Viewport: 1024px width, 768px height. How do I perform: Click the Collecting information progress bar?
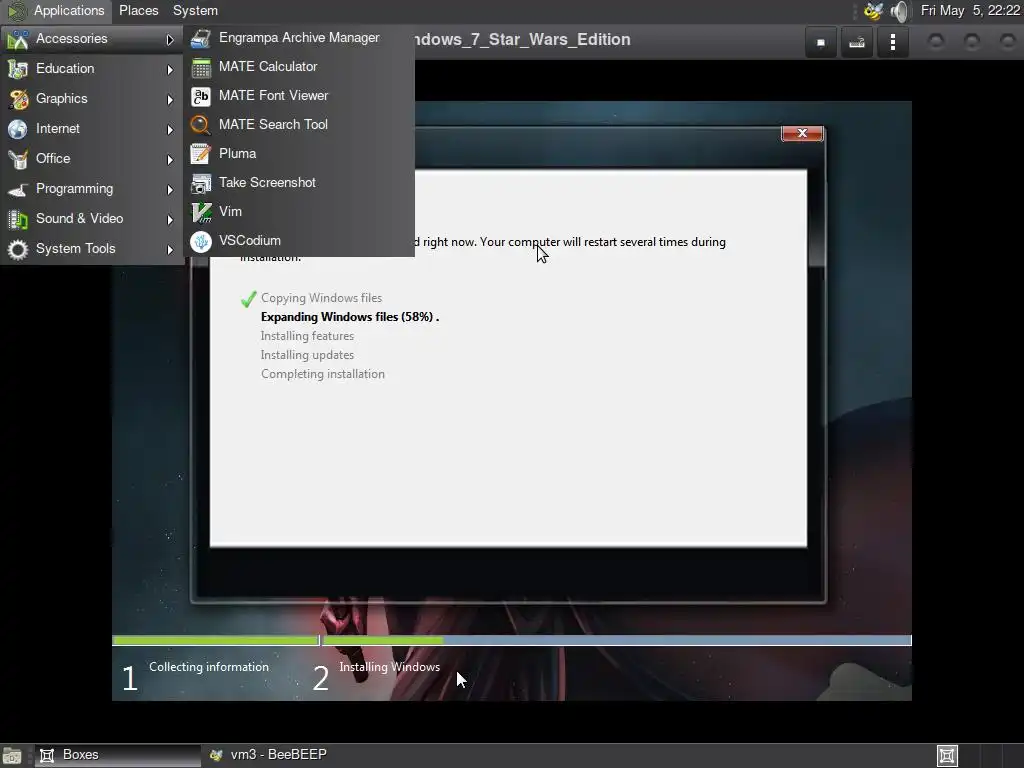216,641
